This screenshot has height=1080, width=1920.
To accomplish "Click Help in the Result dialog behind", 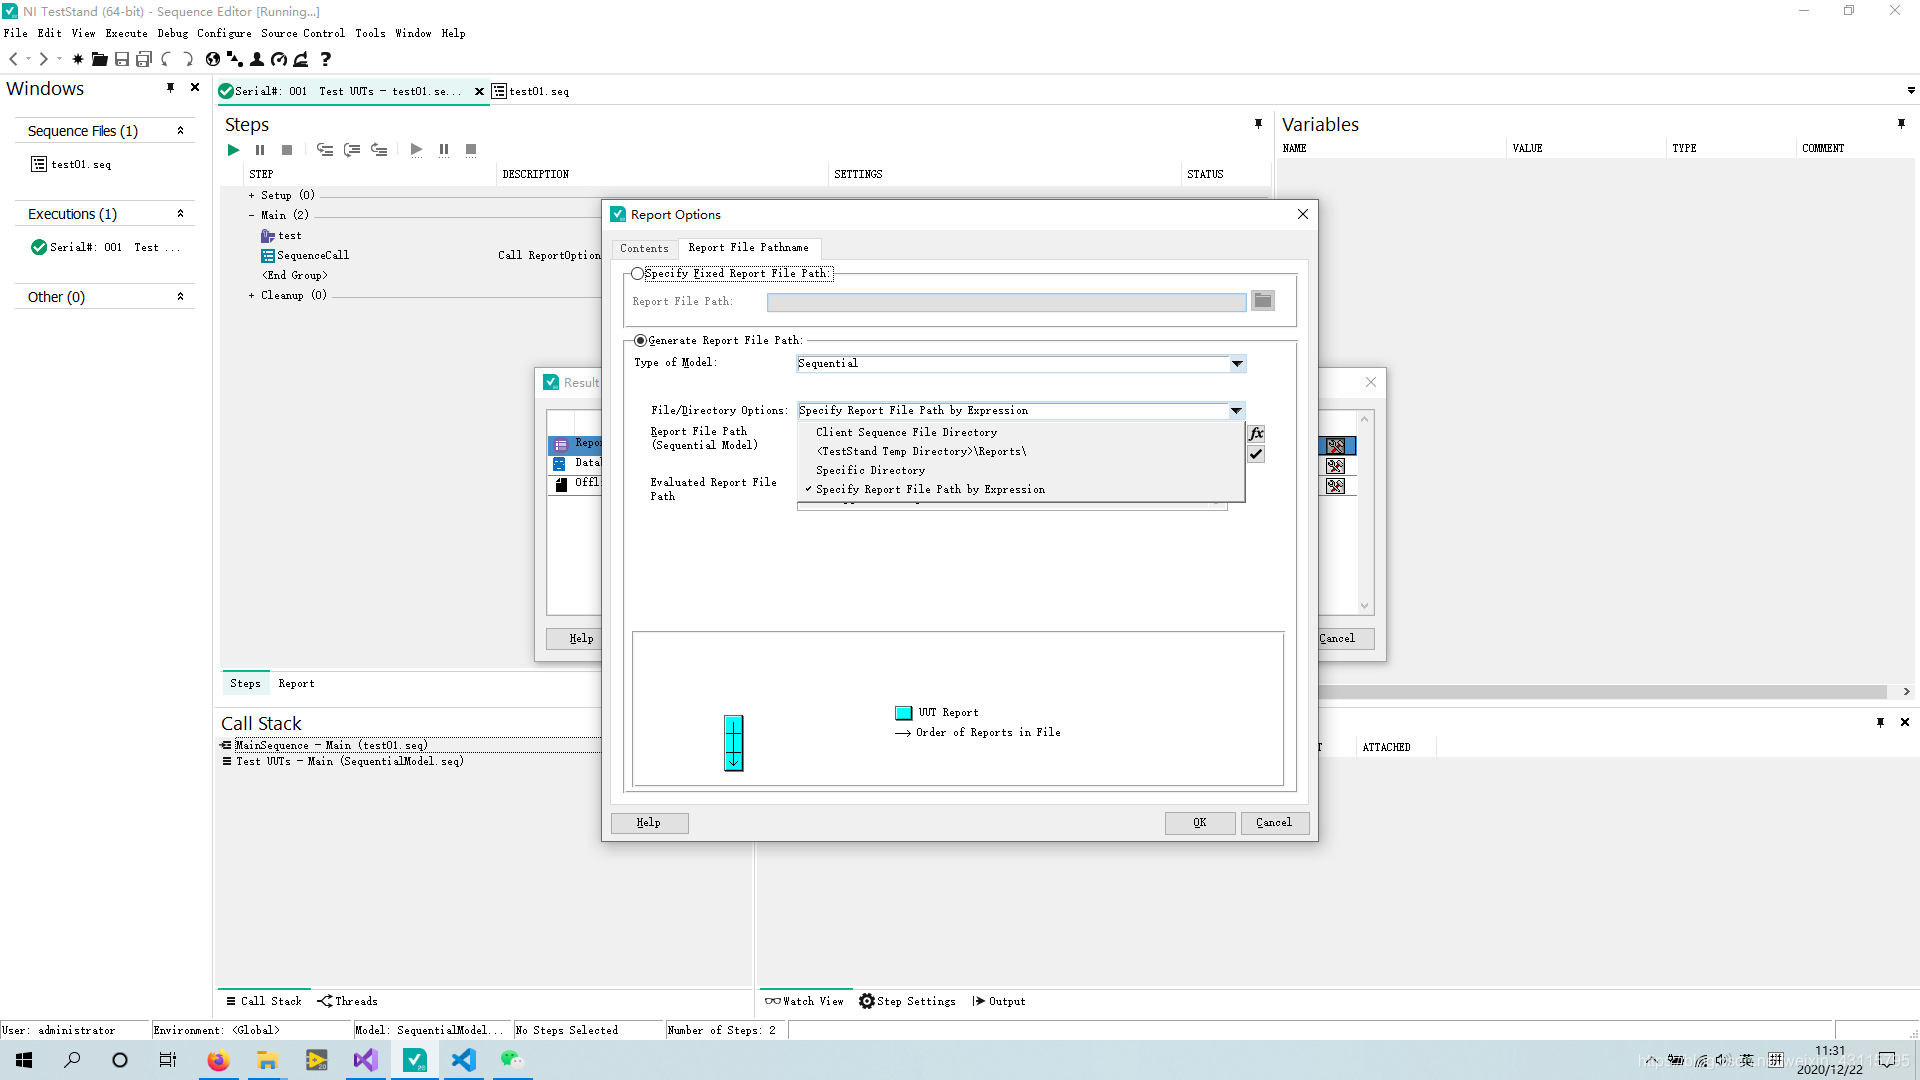I will pos(576,639).
